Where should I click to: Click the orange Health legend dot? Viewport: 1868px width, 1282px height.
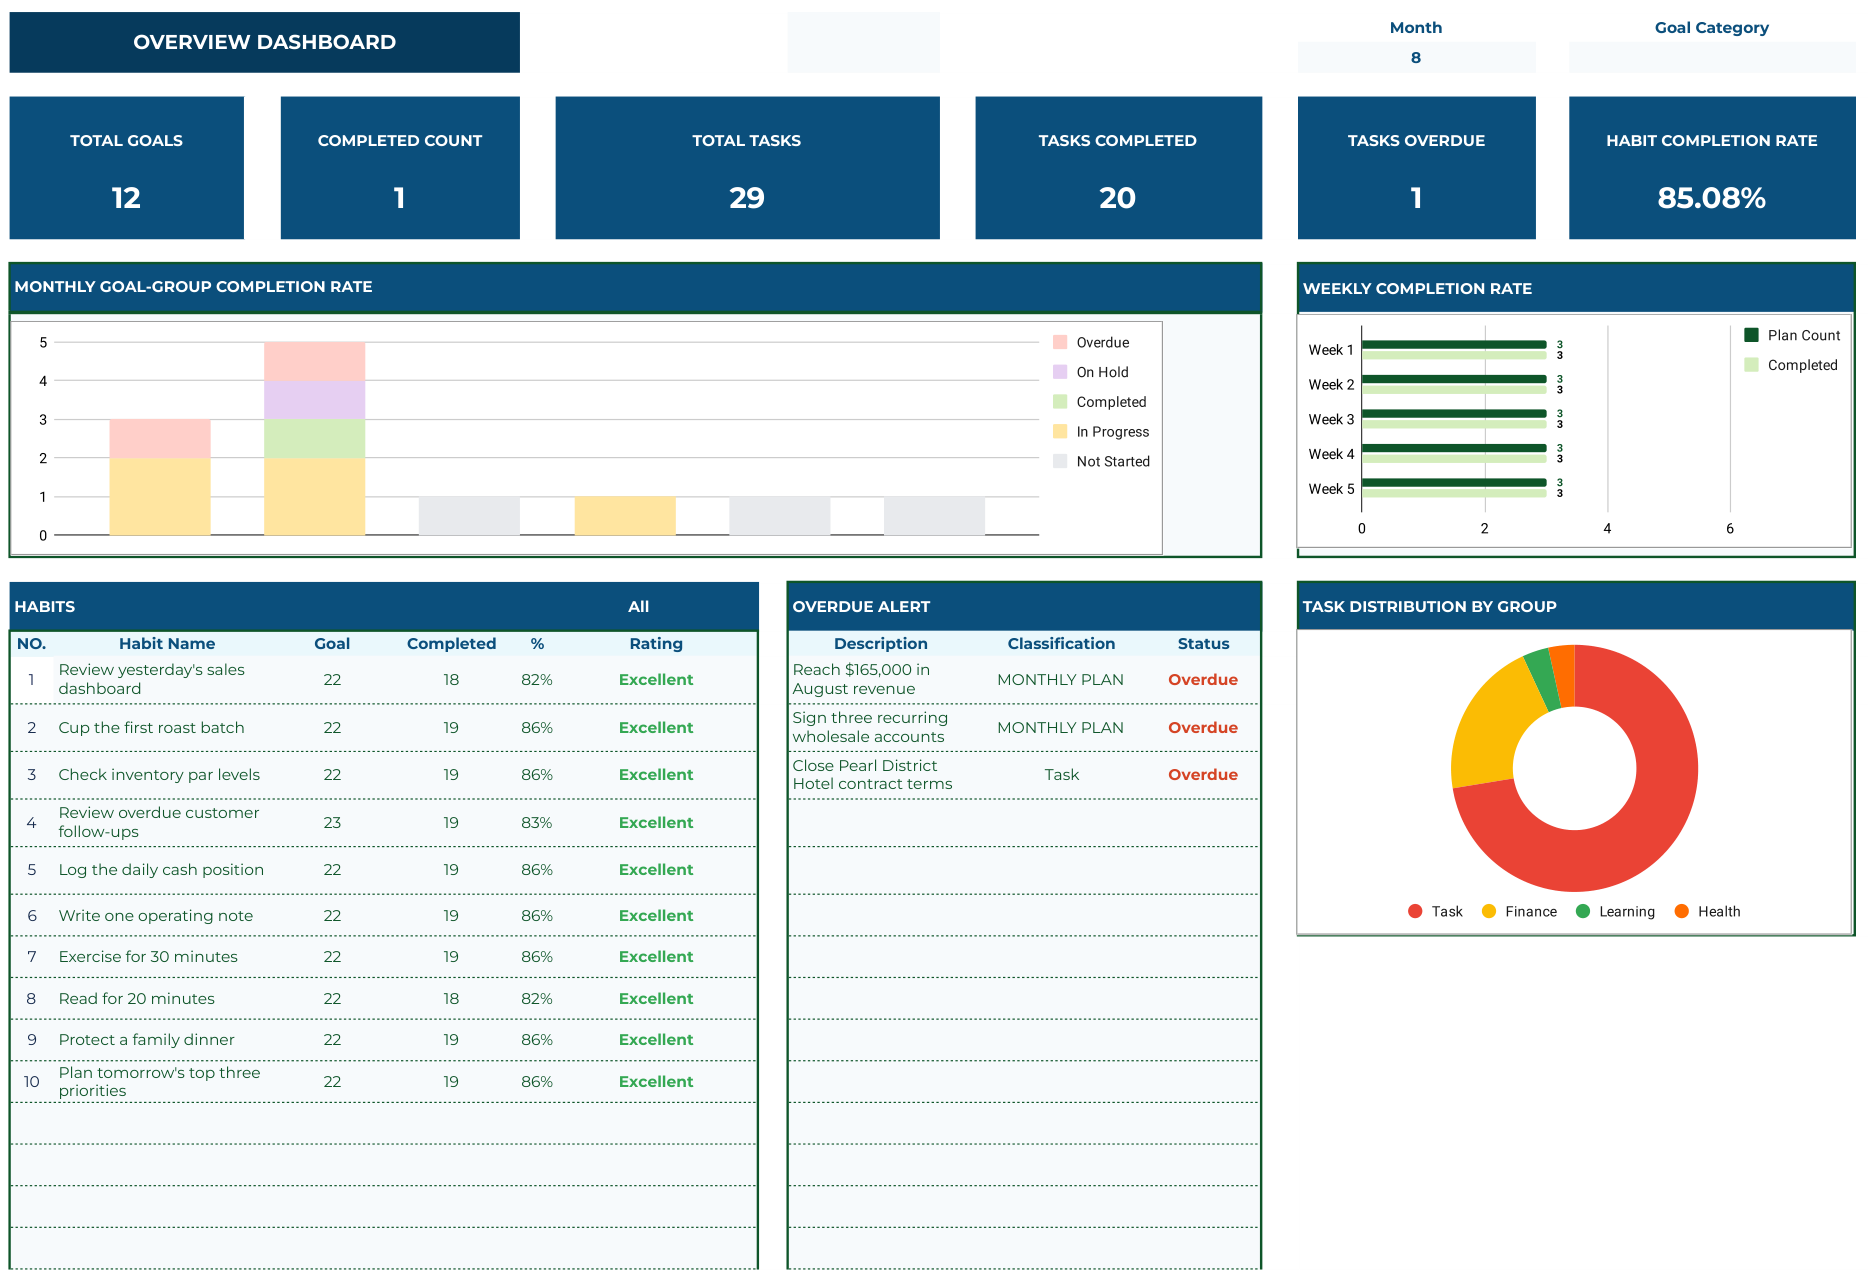[x=1682, y=911]
